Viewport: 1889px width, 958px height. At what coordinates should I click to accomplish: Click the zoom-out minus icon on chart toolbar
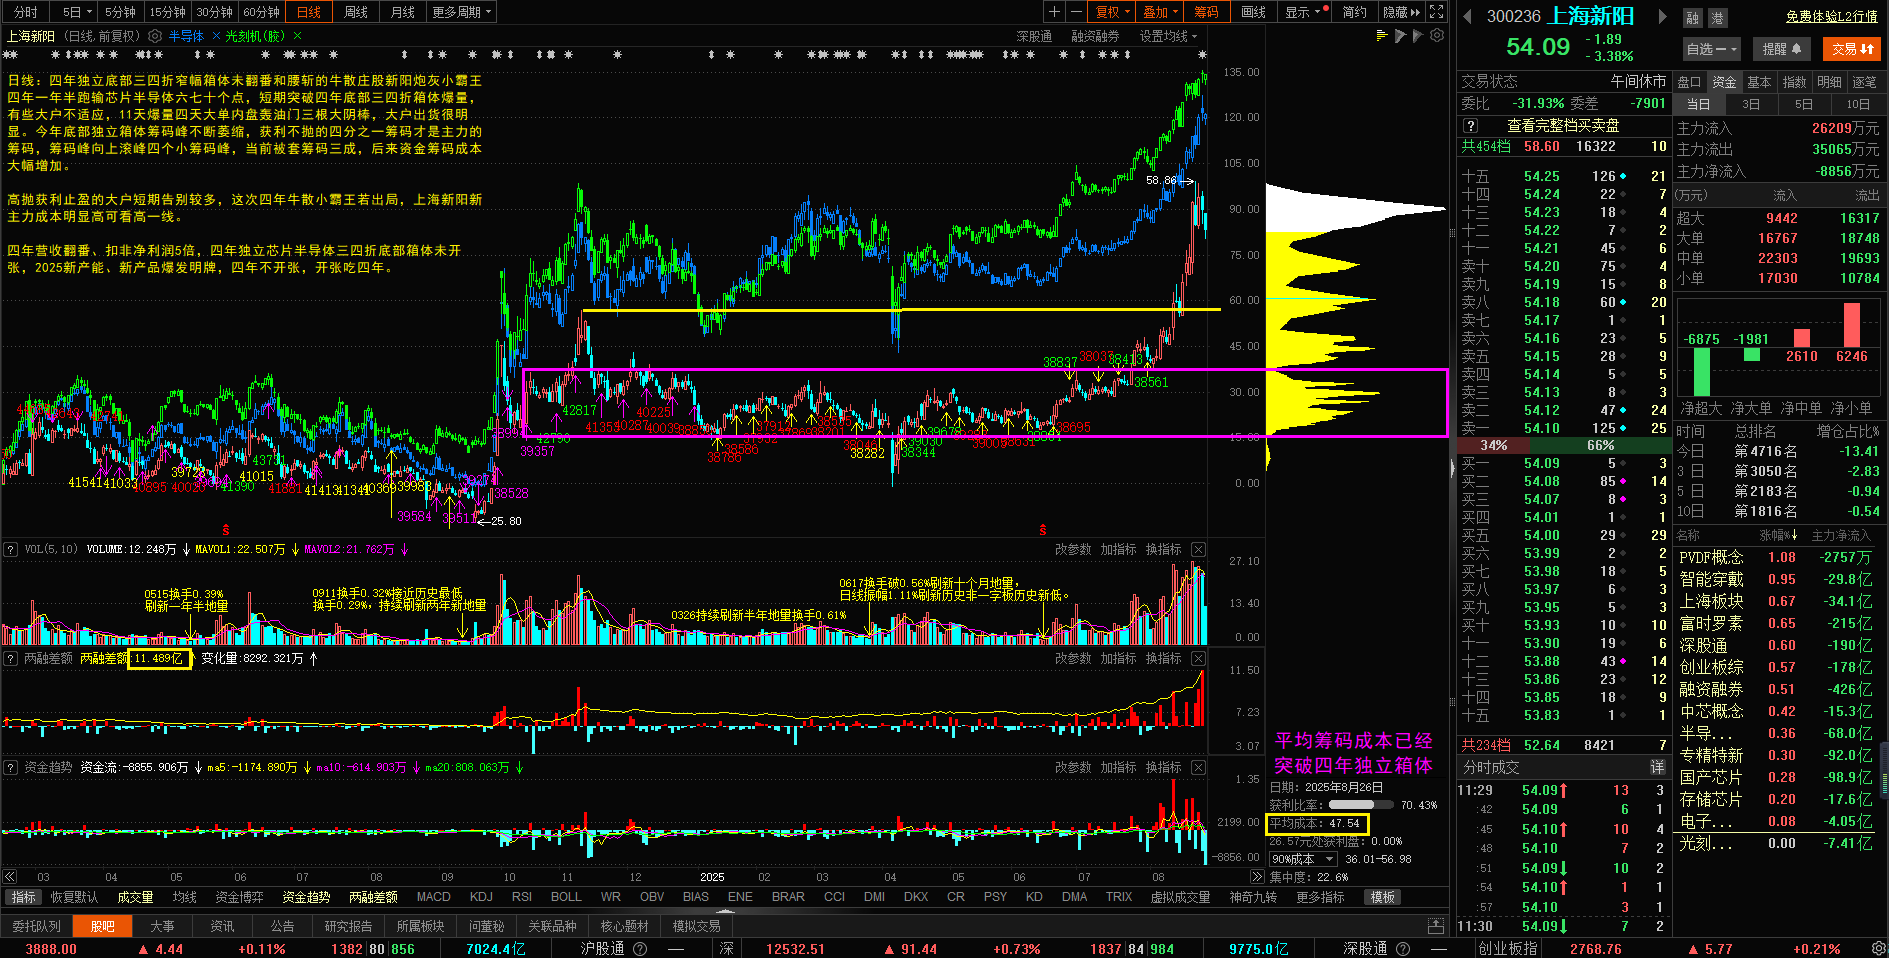[1076, 12]
